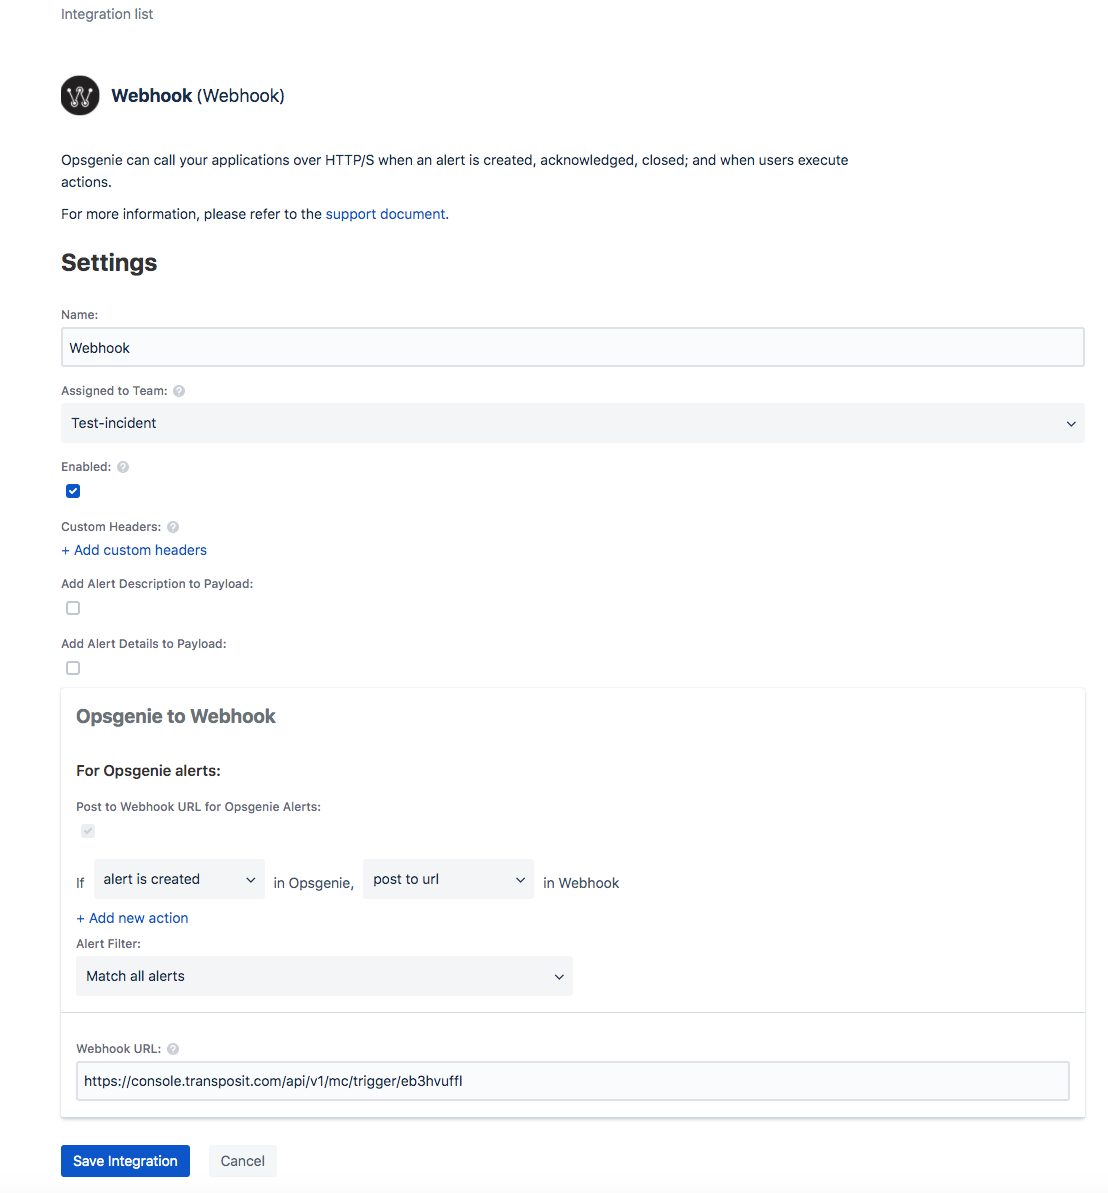Click Add custom headers link
The image size is (1108, 1193).
pyautogui.click(x=134, y=550)
